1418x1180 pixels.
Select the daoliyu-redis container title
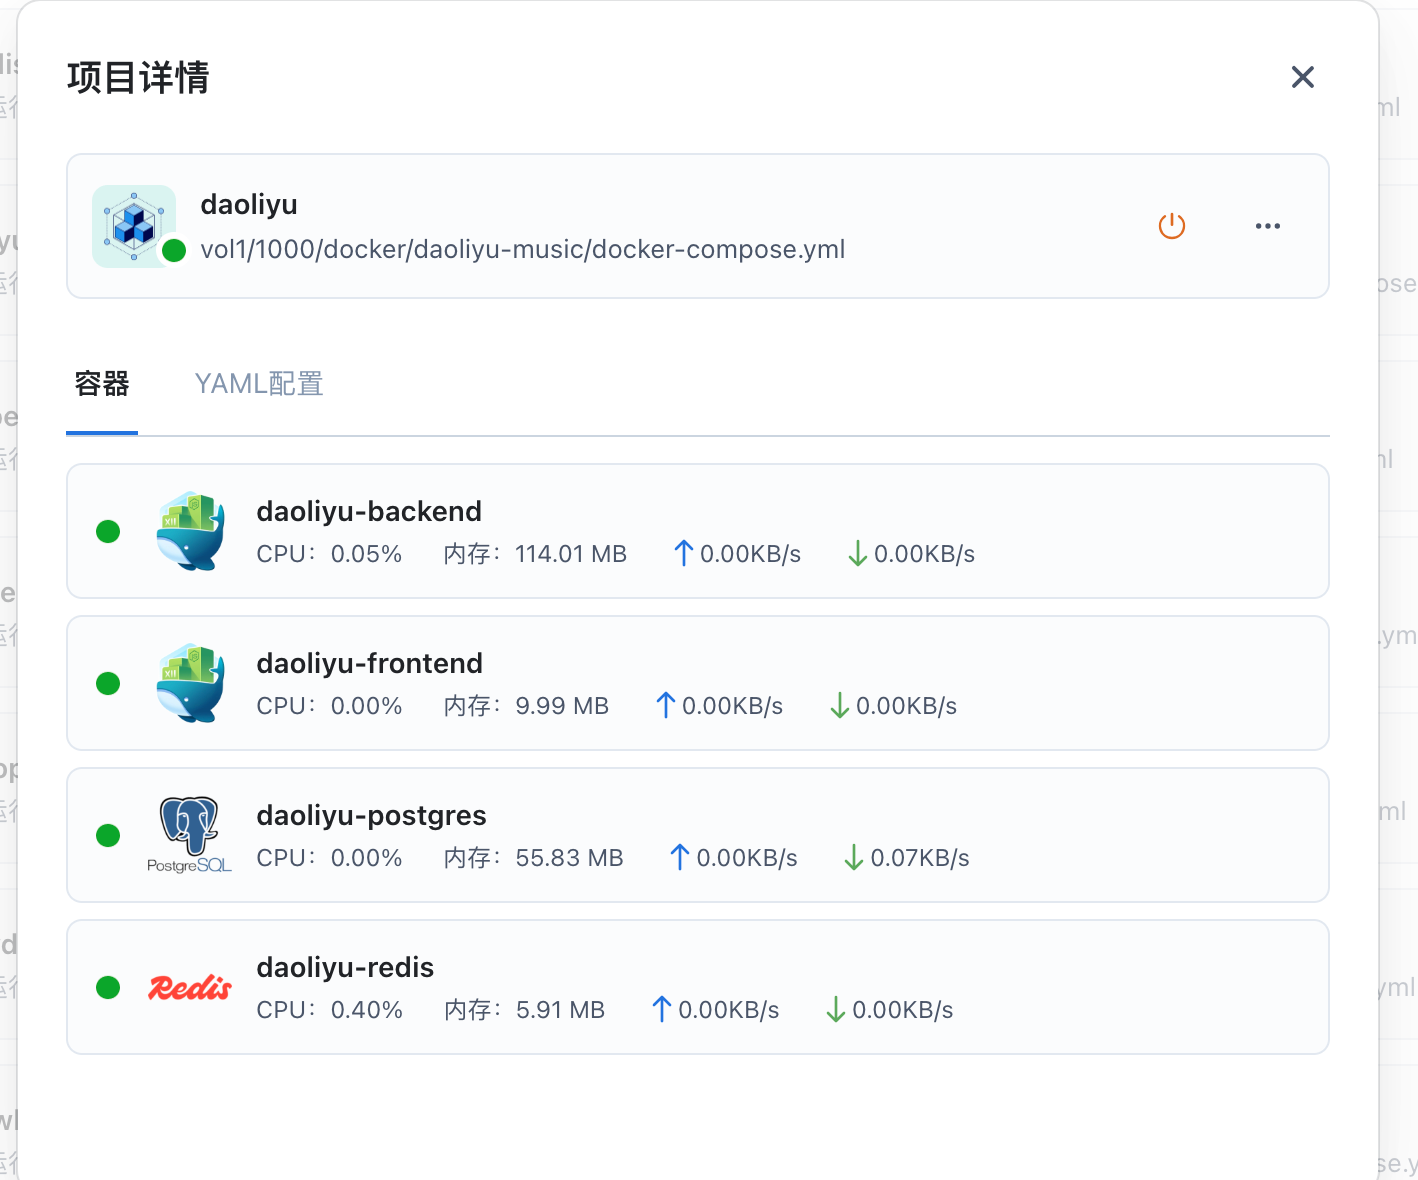pos(345,968)
